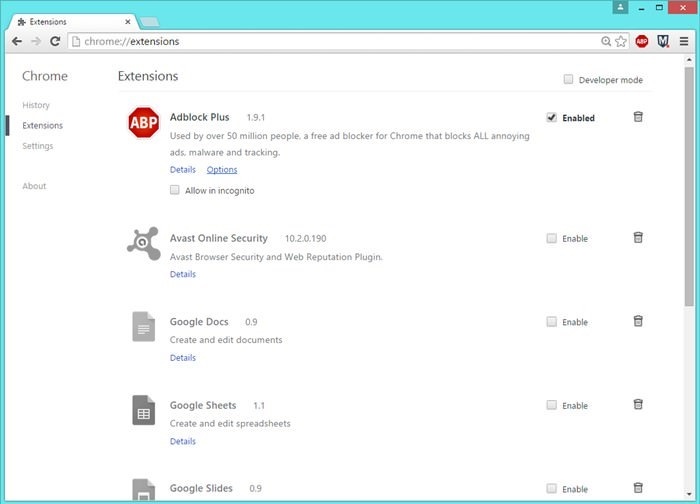View Details for Google Sheets
The height and width of the screenshot is (504, 700).
[x=182, y=441]
